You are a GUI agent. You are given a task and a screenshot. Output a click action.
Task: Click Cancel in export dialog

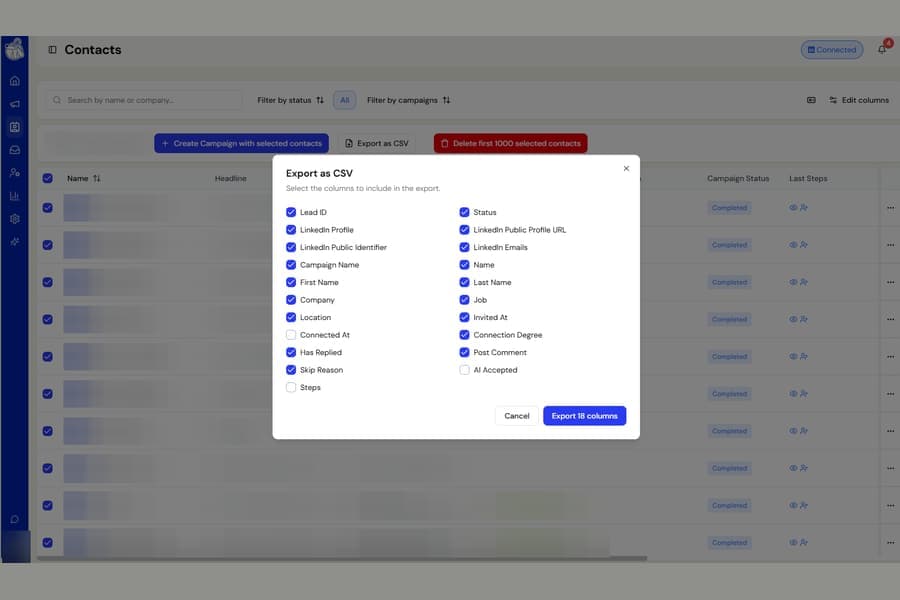517,416
